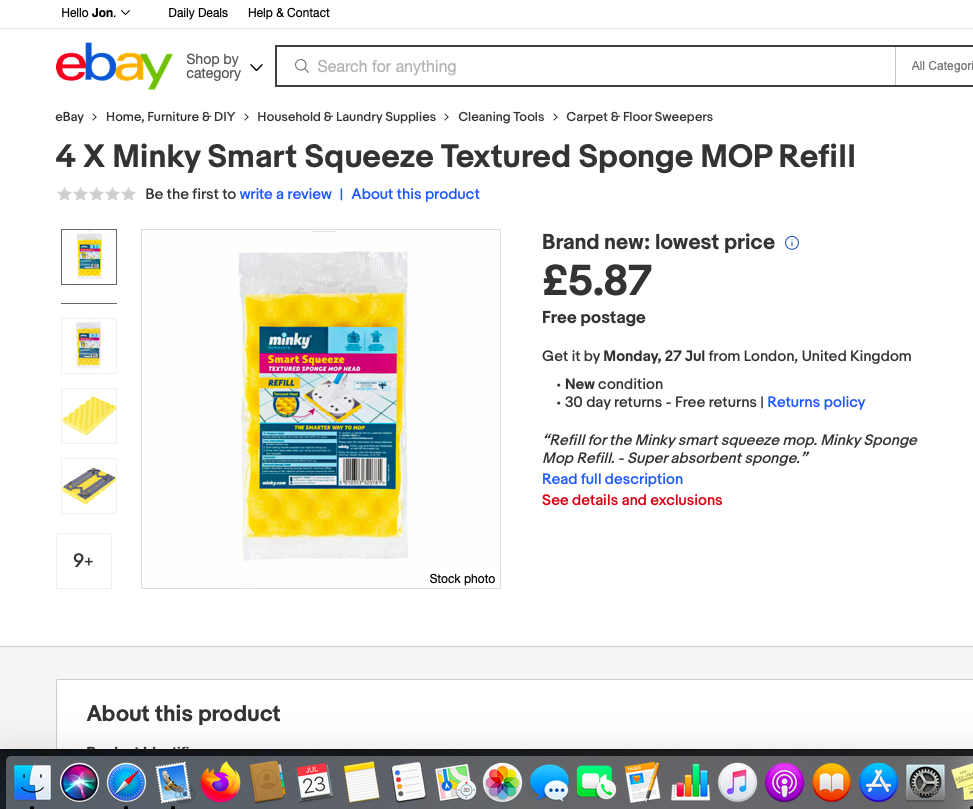Image resolution: width=973 pixels, height=809 pixels.
Task: Open Messages from the Dock
Action: 550,783
